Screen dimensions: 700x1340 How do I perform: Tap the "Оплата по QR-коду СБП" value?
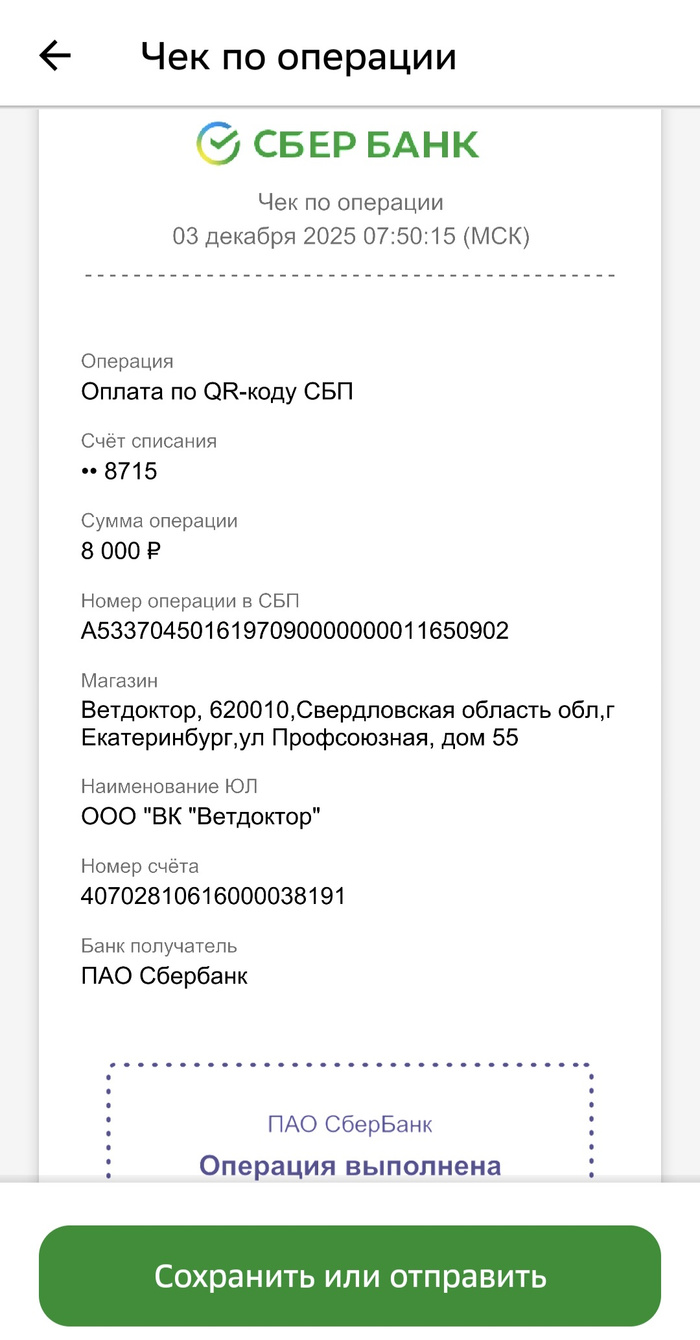(x=217, y=391)
